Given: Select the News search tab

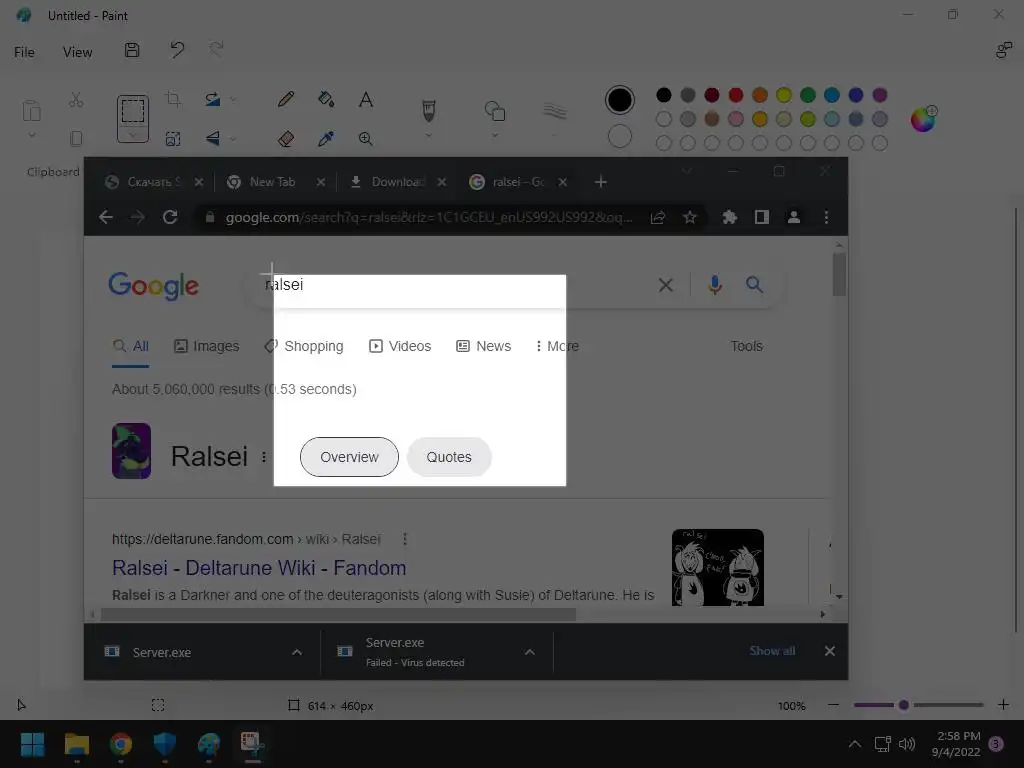Looking at the screenshot, I should click(x=483, y=346).
